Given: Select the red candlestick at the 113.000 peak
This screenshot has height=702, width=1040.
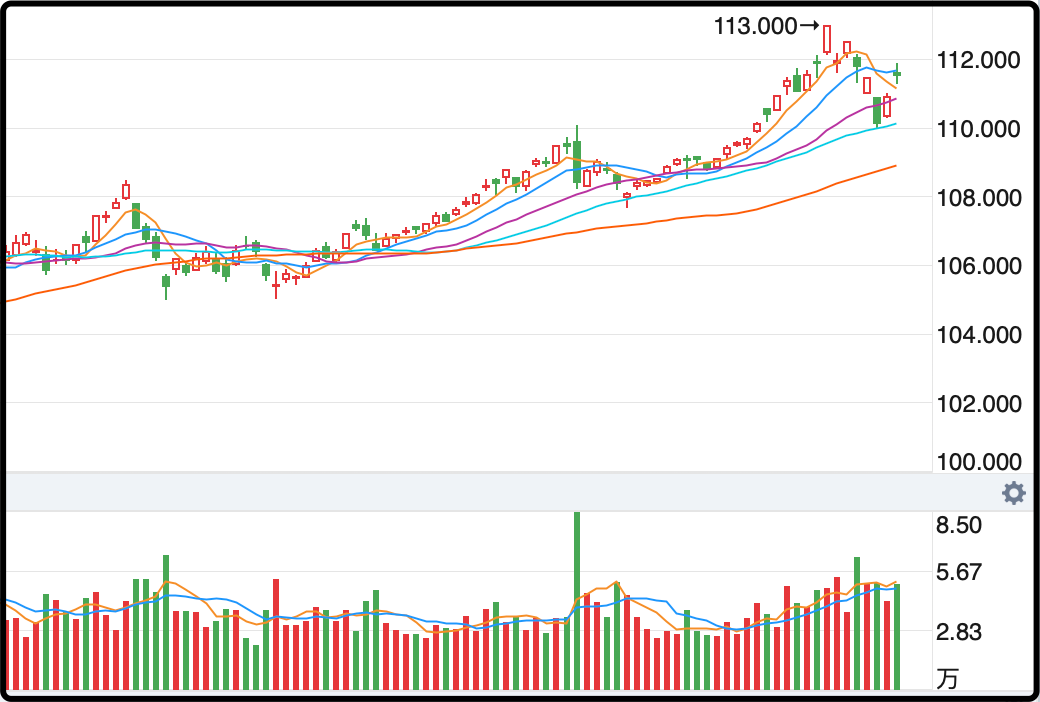Looking at the screenshot, I should 827,39.
